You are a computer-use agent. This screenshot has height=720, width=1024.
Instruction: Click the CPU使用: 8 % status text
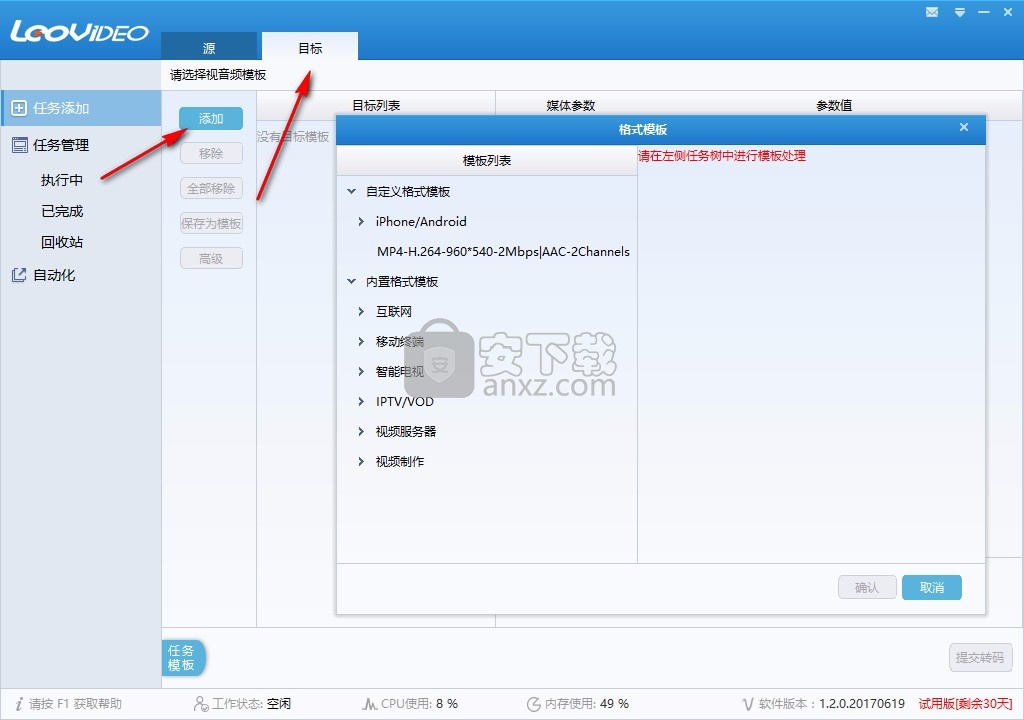point(419,704)
